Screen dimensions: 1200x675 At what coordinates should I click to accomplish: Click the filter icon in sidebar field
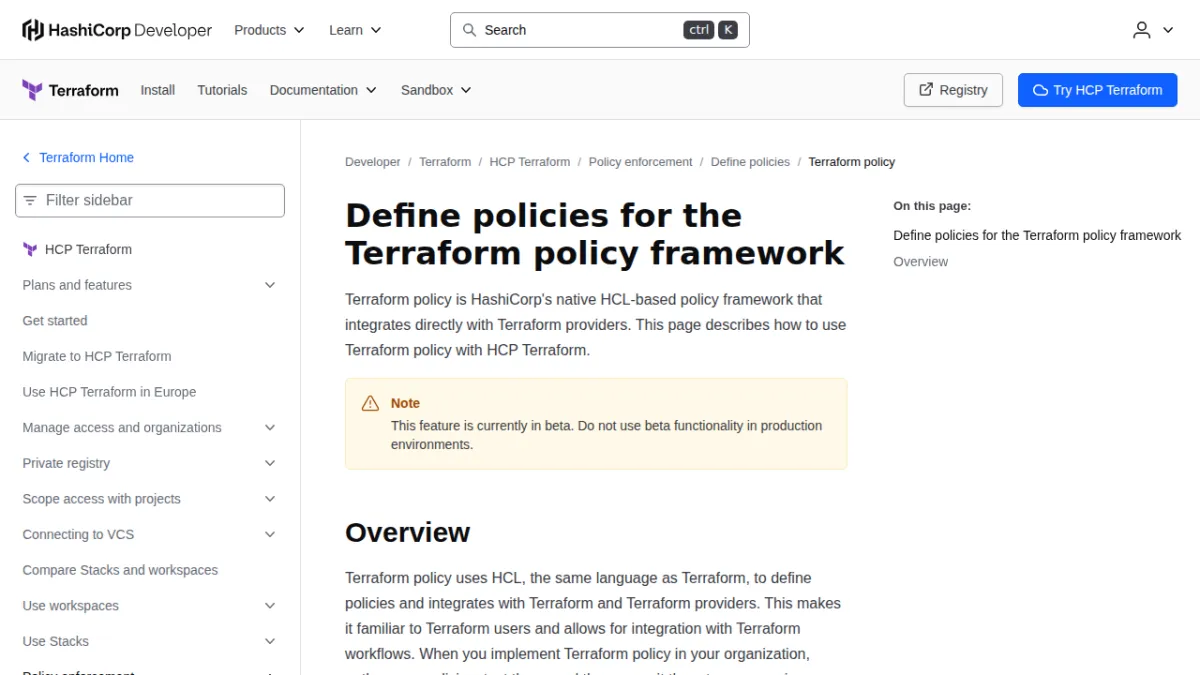tap(30, 200)
